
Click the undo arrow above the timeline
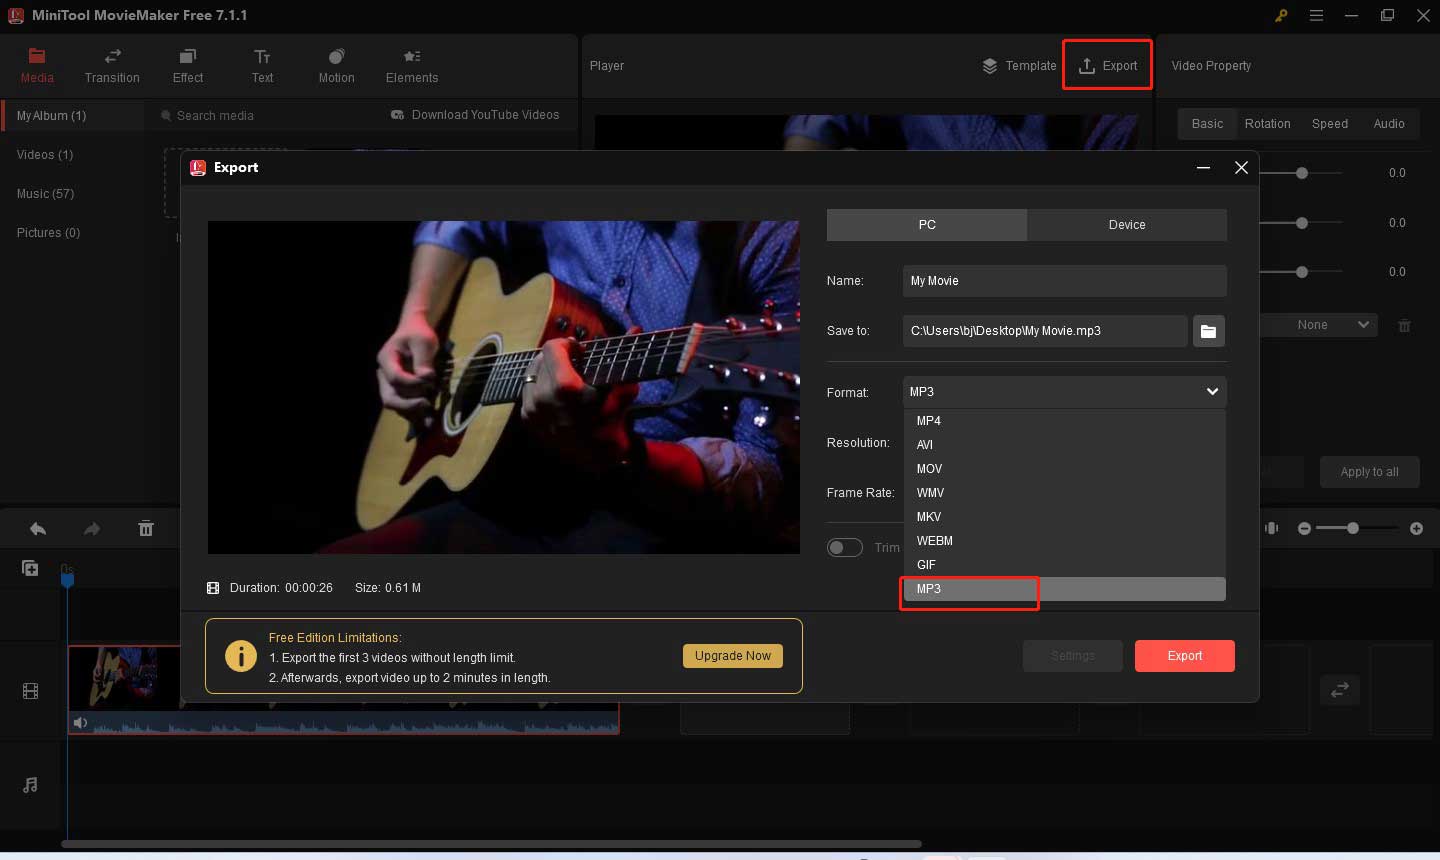pos(38,528)
